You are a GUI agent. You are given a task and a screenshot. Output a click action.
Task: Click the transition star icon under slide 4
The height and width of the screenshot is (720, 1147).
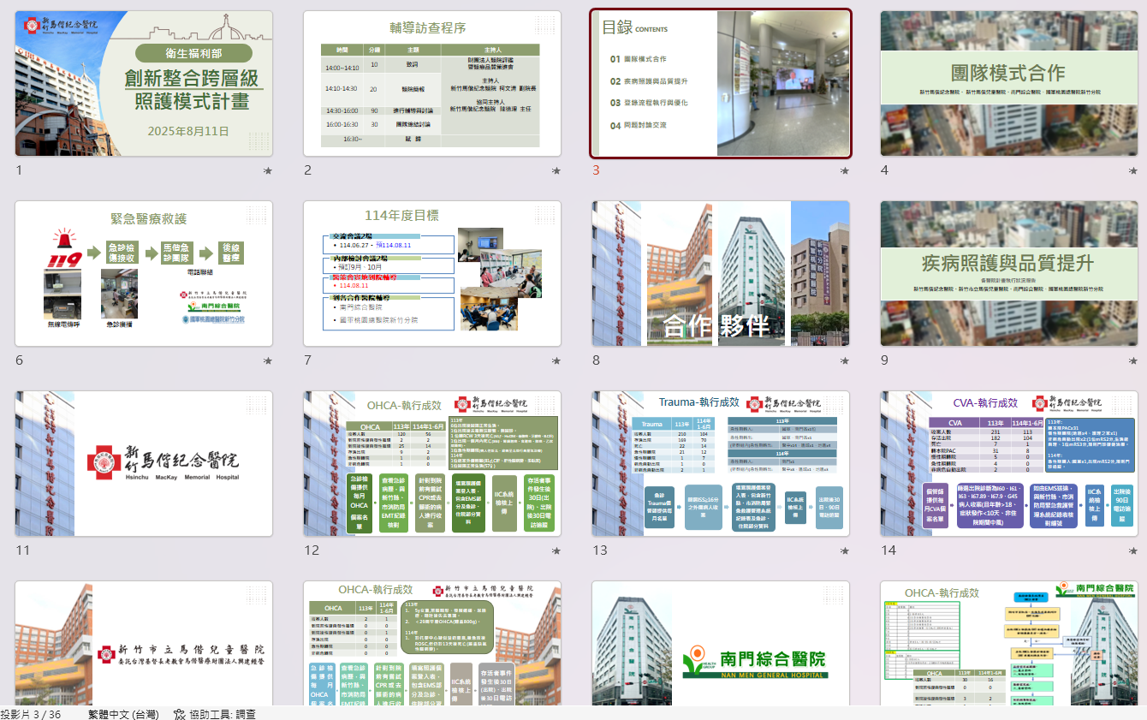[1133, 170]
